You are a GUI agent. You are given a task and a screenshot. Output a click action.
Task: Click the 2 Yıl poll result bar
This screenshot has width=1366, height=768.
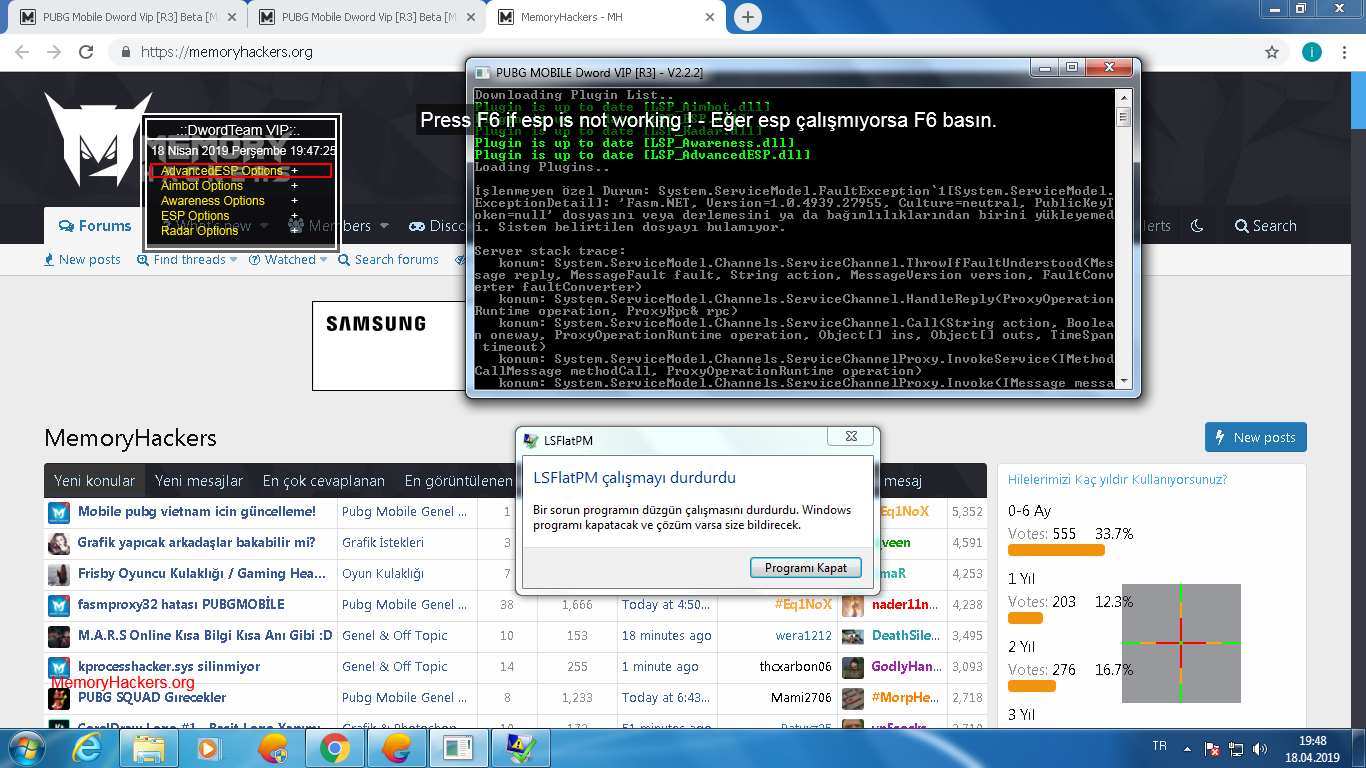coord(1032,686)
